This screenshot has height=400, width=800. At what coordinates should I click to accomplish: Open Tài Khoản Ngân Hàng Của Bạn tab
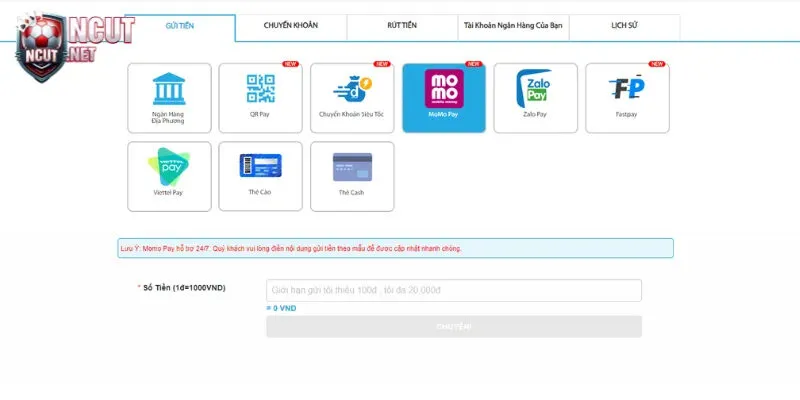click(513, 25)
